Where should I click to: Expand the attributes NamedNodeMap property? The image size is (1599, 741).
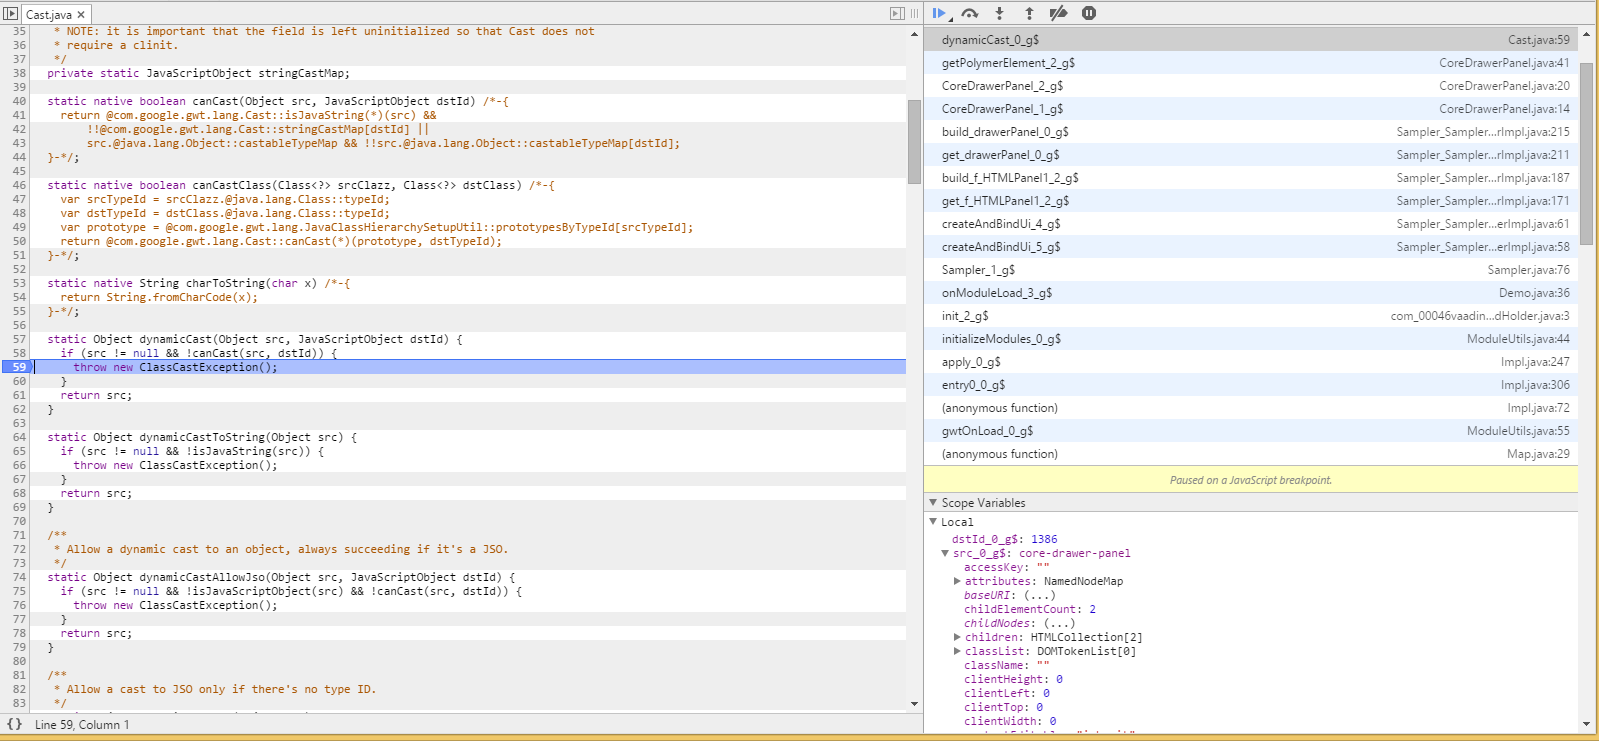click(x=957, y=581)
